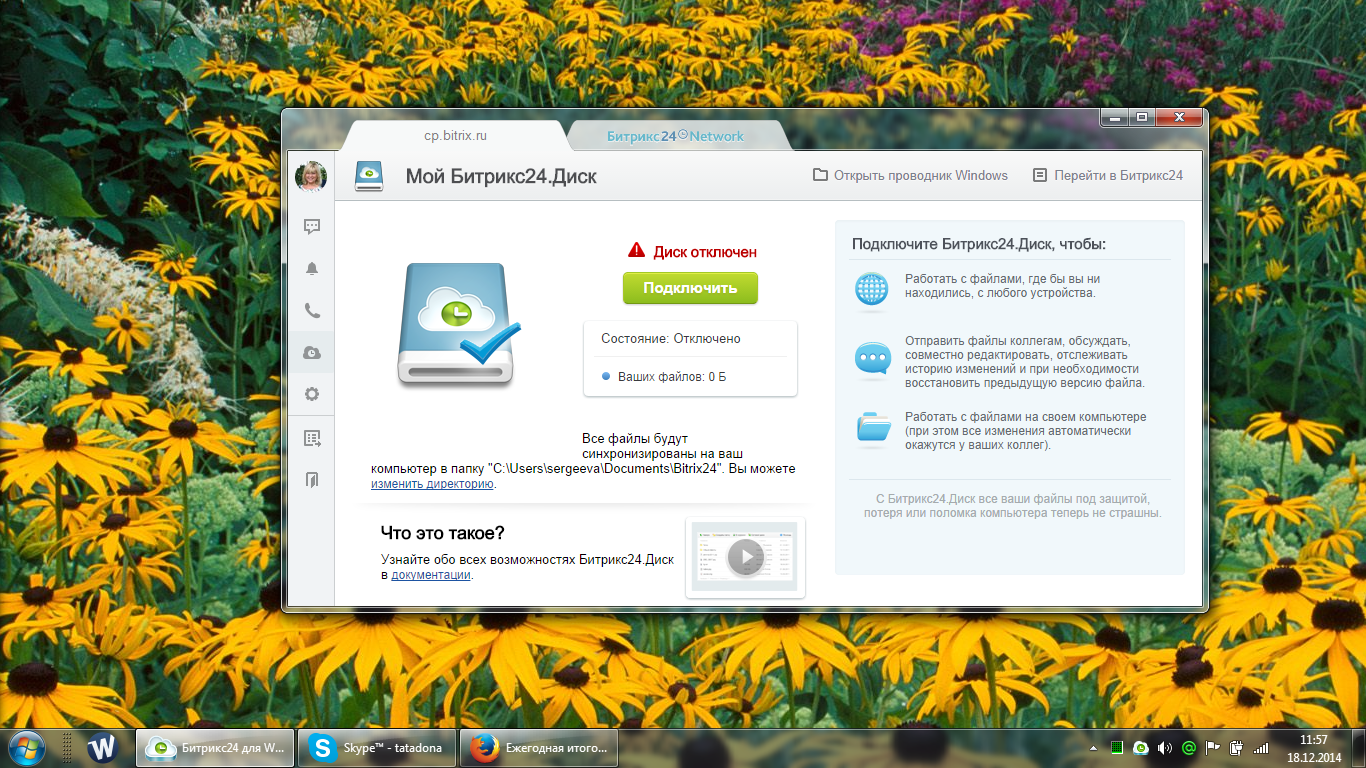Click the list-with-arrow icon in the sidebar

312,438
